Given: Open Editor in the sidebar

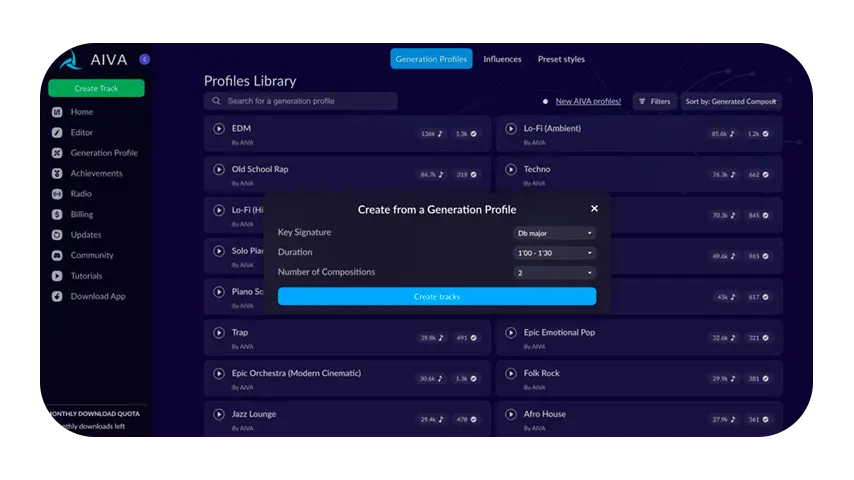Looking at the screenshot, I should [82, 132].
